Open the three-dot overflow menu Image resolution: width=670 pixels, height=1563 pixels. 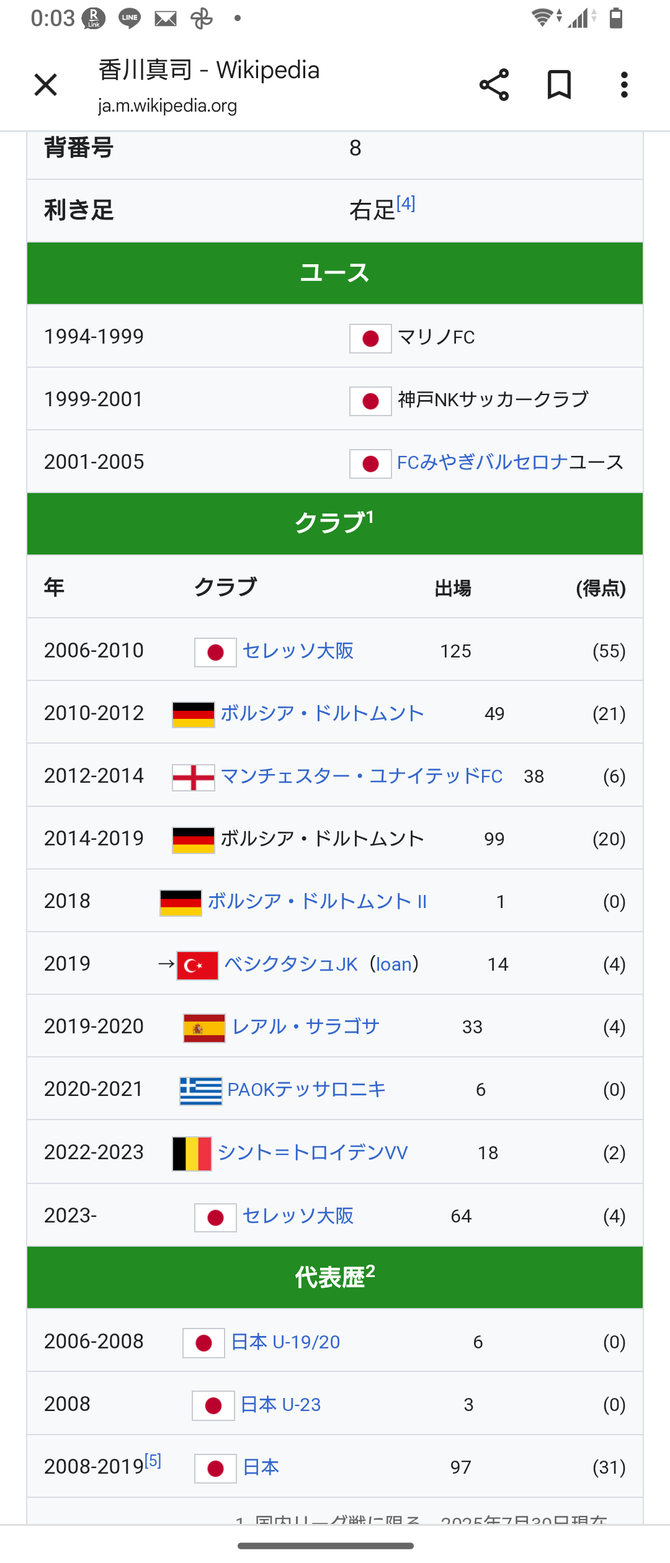624,85
